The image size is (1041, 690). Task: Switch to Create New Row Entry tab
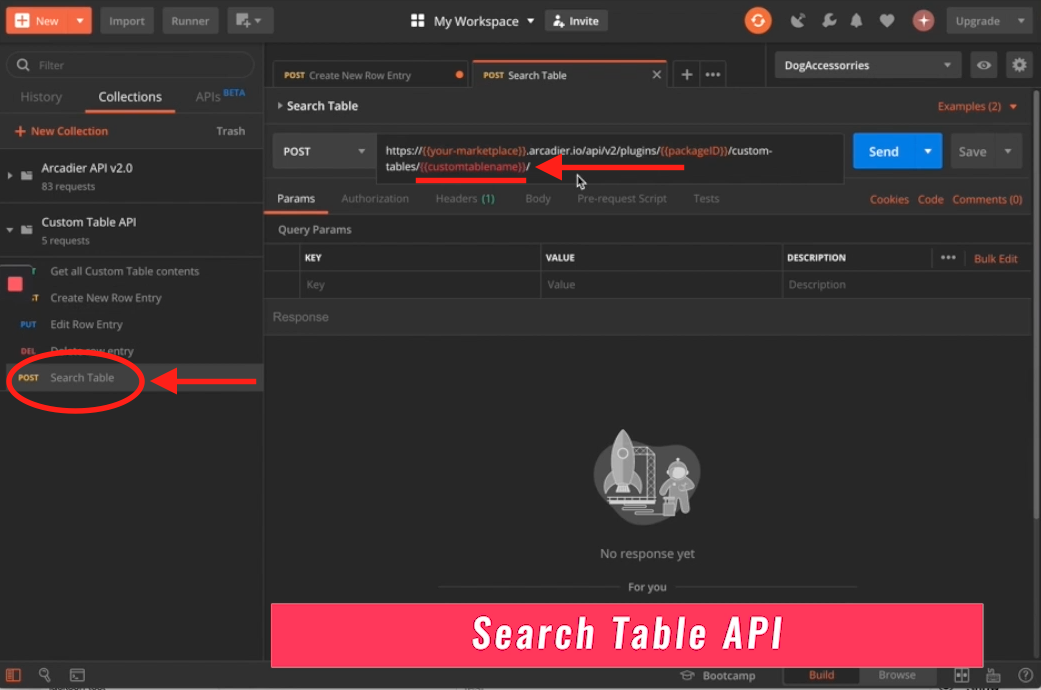tap(370, 75)
